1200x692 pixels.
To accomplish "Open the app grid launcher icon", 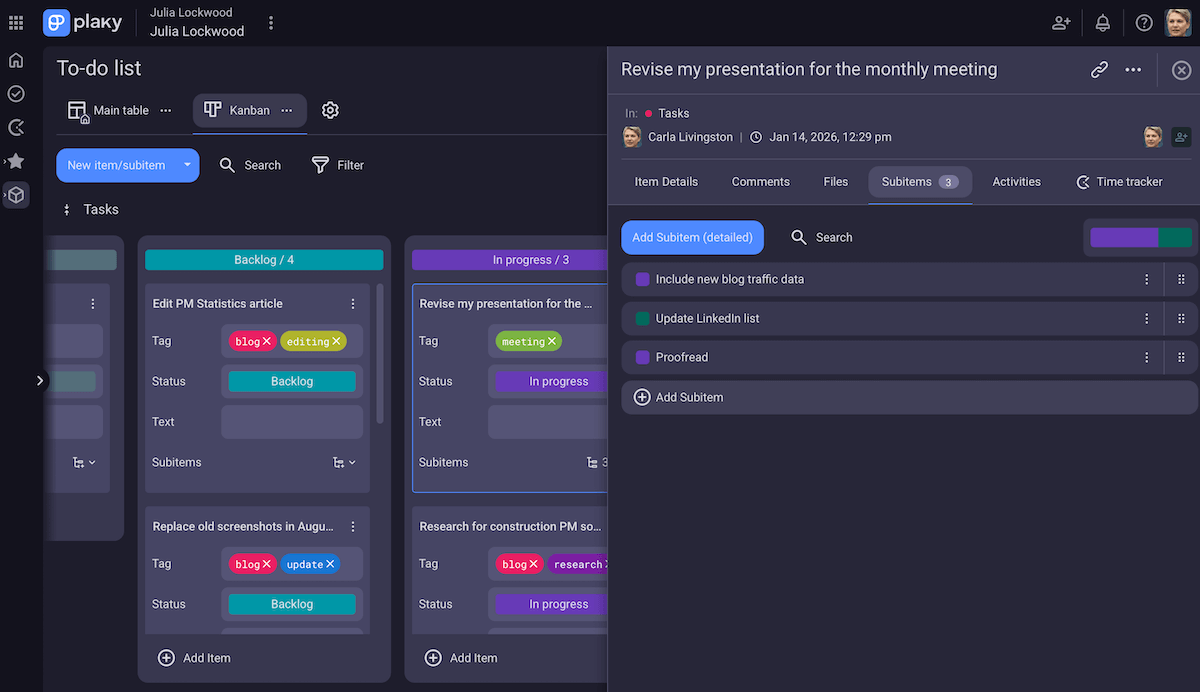I will point(16,22).
